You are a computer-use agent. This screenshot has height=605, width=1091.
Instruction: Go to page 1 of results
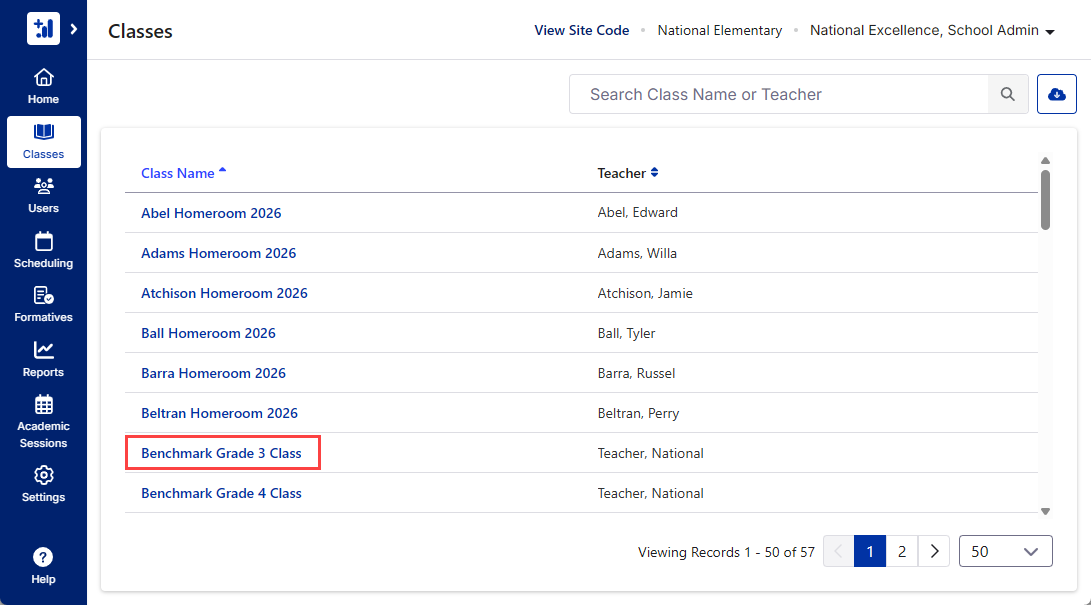tap(870, 551)
